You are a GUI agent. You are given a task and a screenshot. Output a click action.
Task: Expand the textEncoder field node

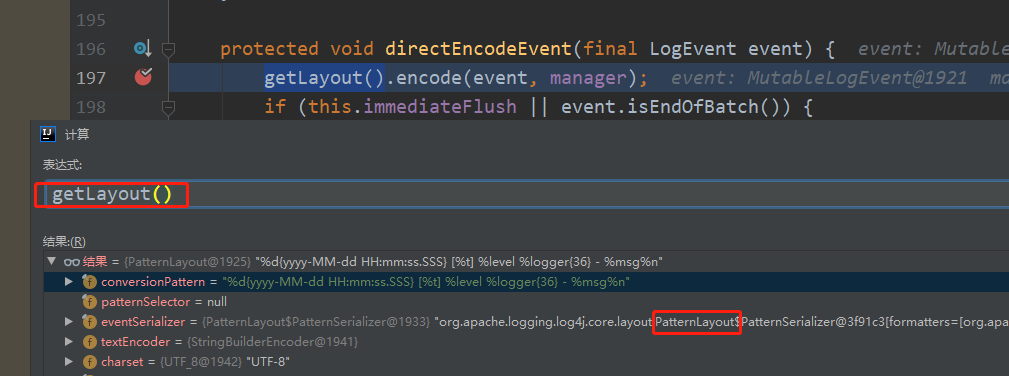pyautogui.click(x=69, y=342)
